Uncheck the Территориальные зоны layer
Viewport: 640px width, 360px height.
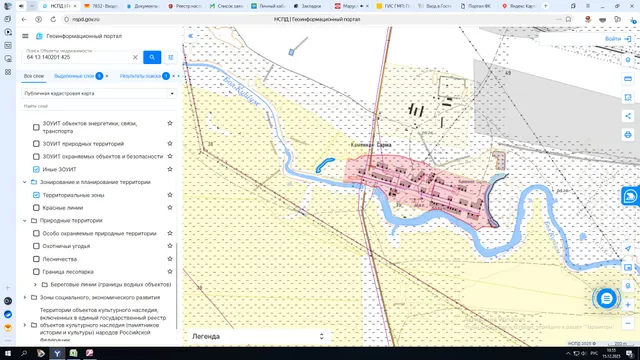(36, 195)
